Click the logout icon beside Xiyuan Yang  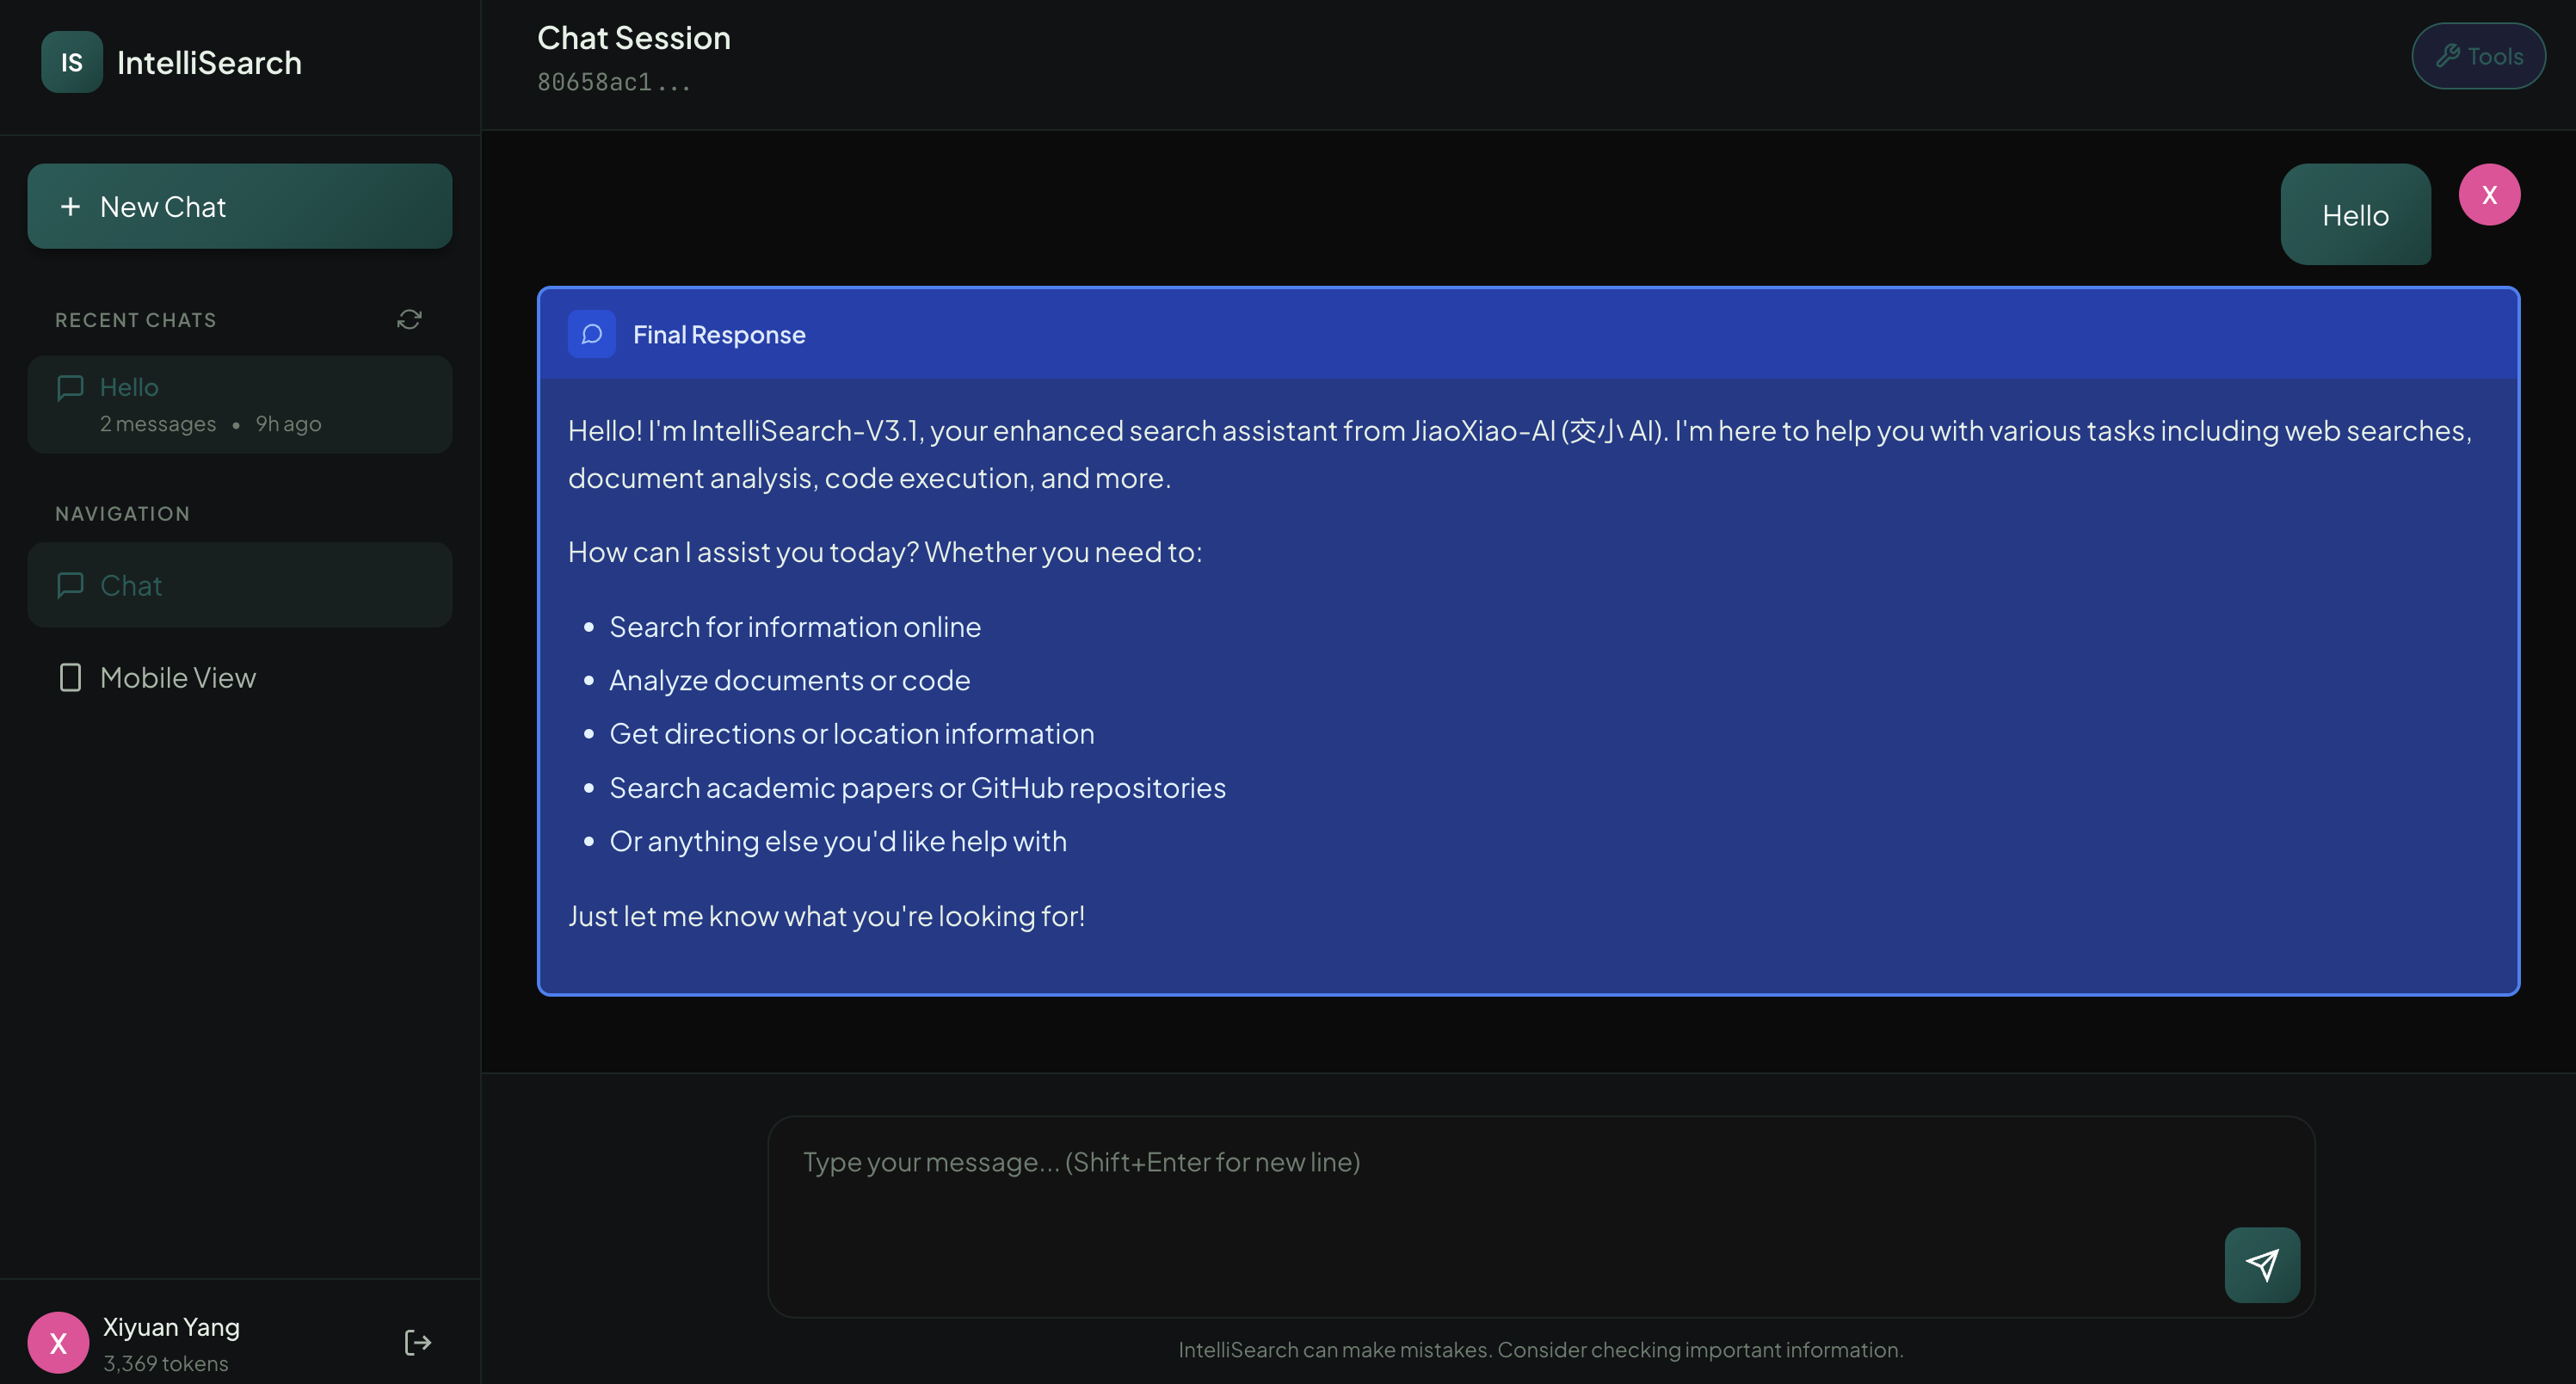pyautogui.click(x=417, y=1341)
